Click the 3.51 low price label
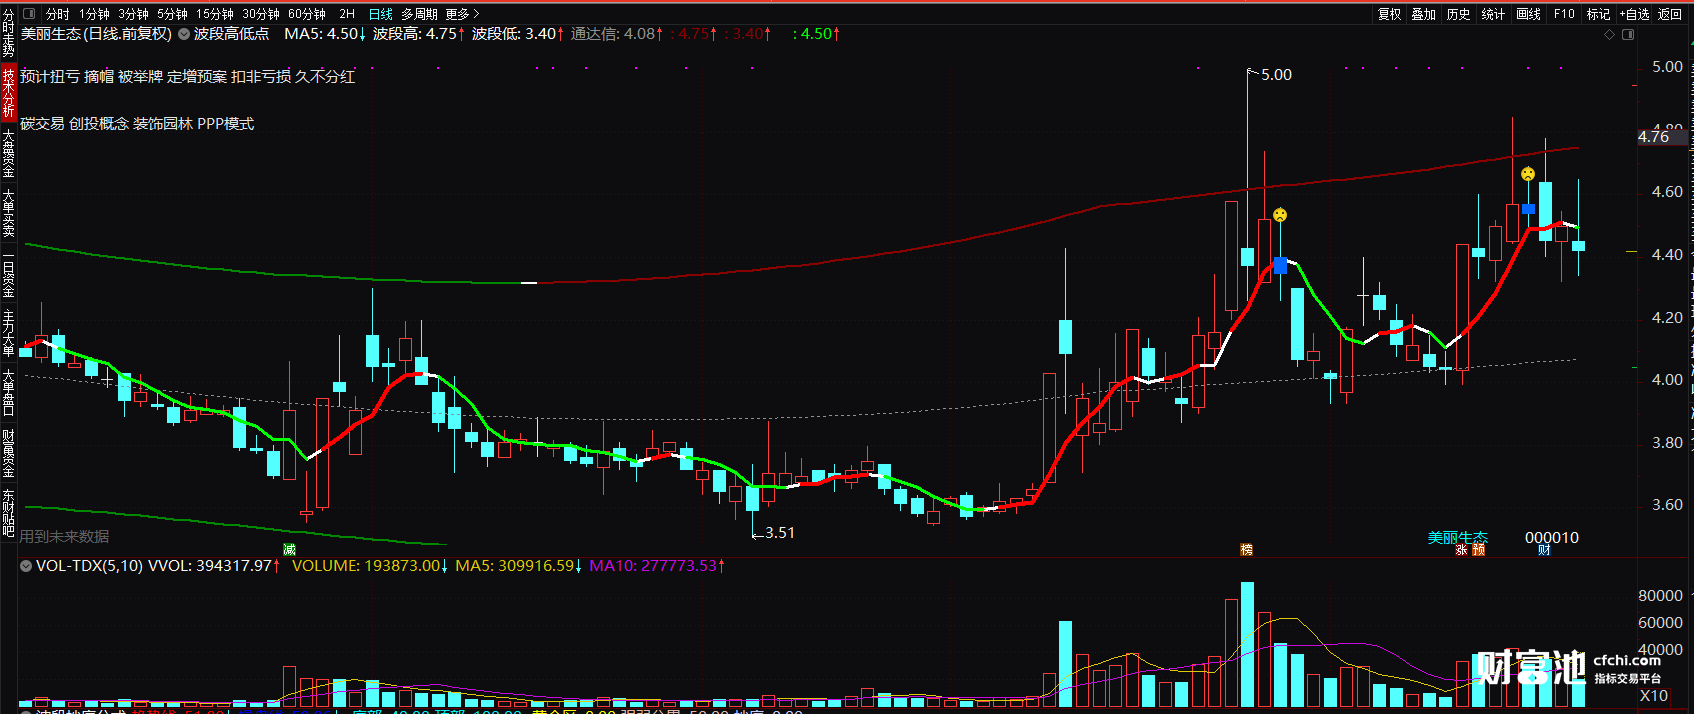Viewport: 1694px width, 714px height. pos(780,533)
